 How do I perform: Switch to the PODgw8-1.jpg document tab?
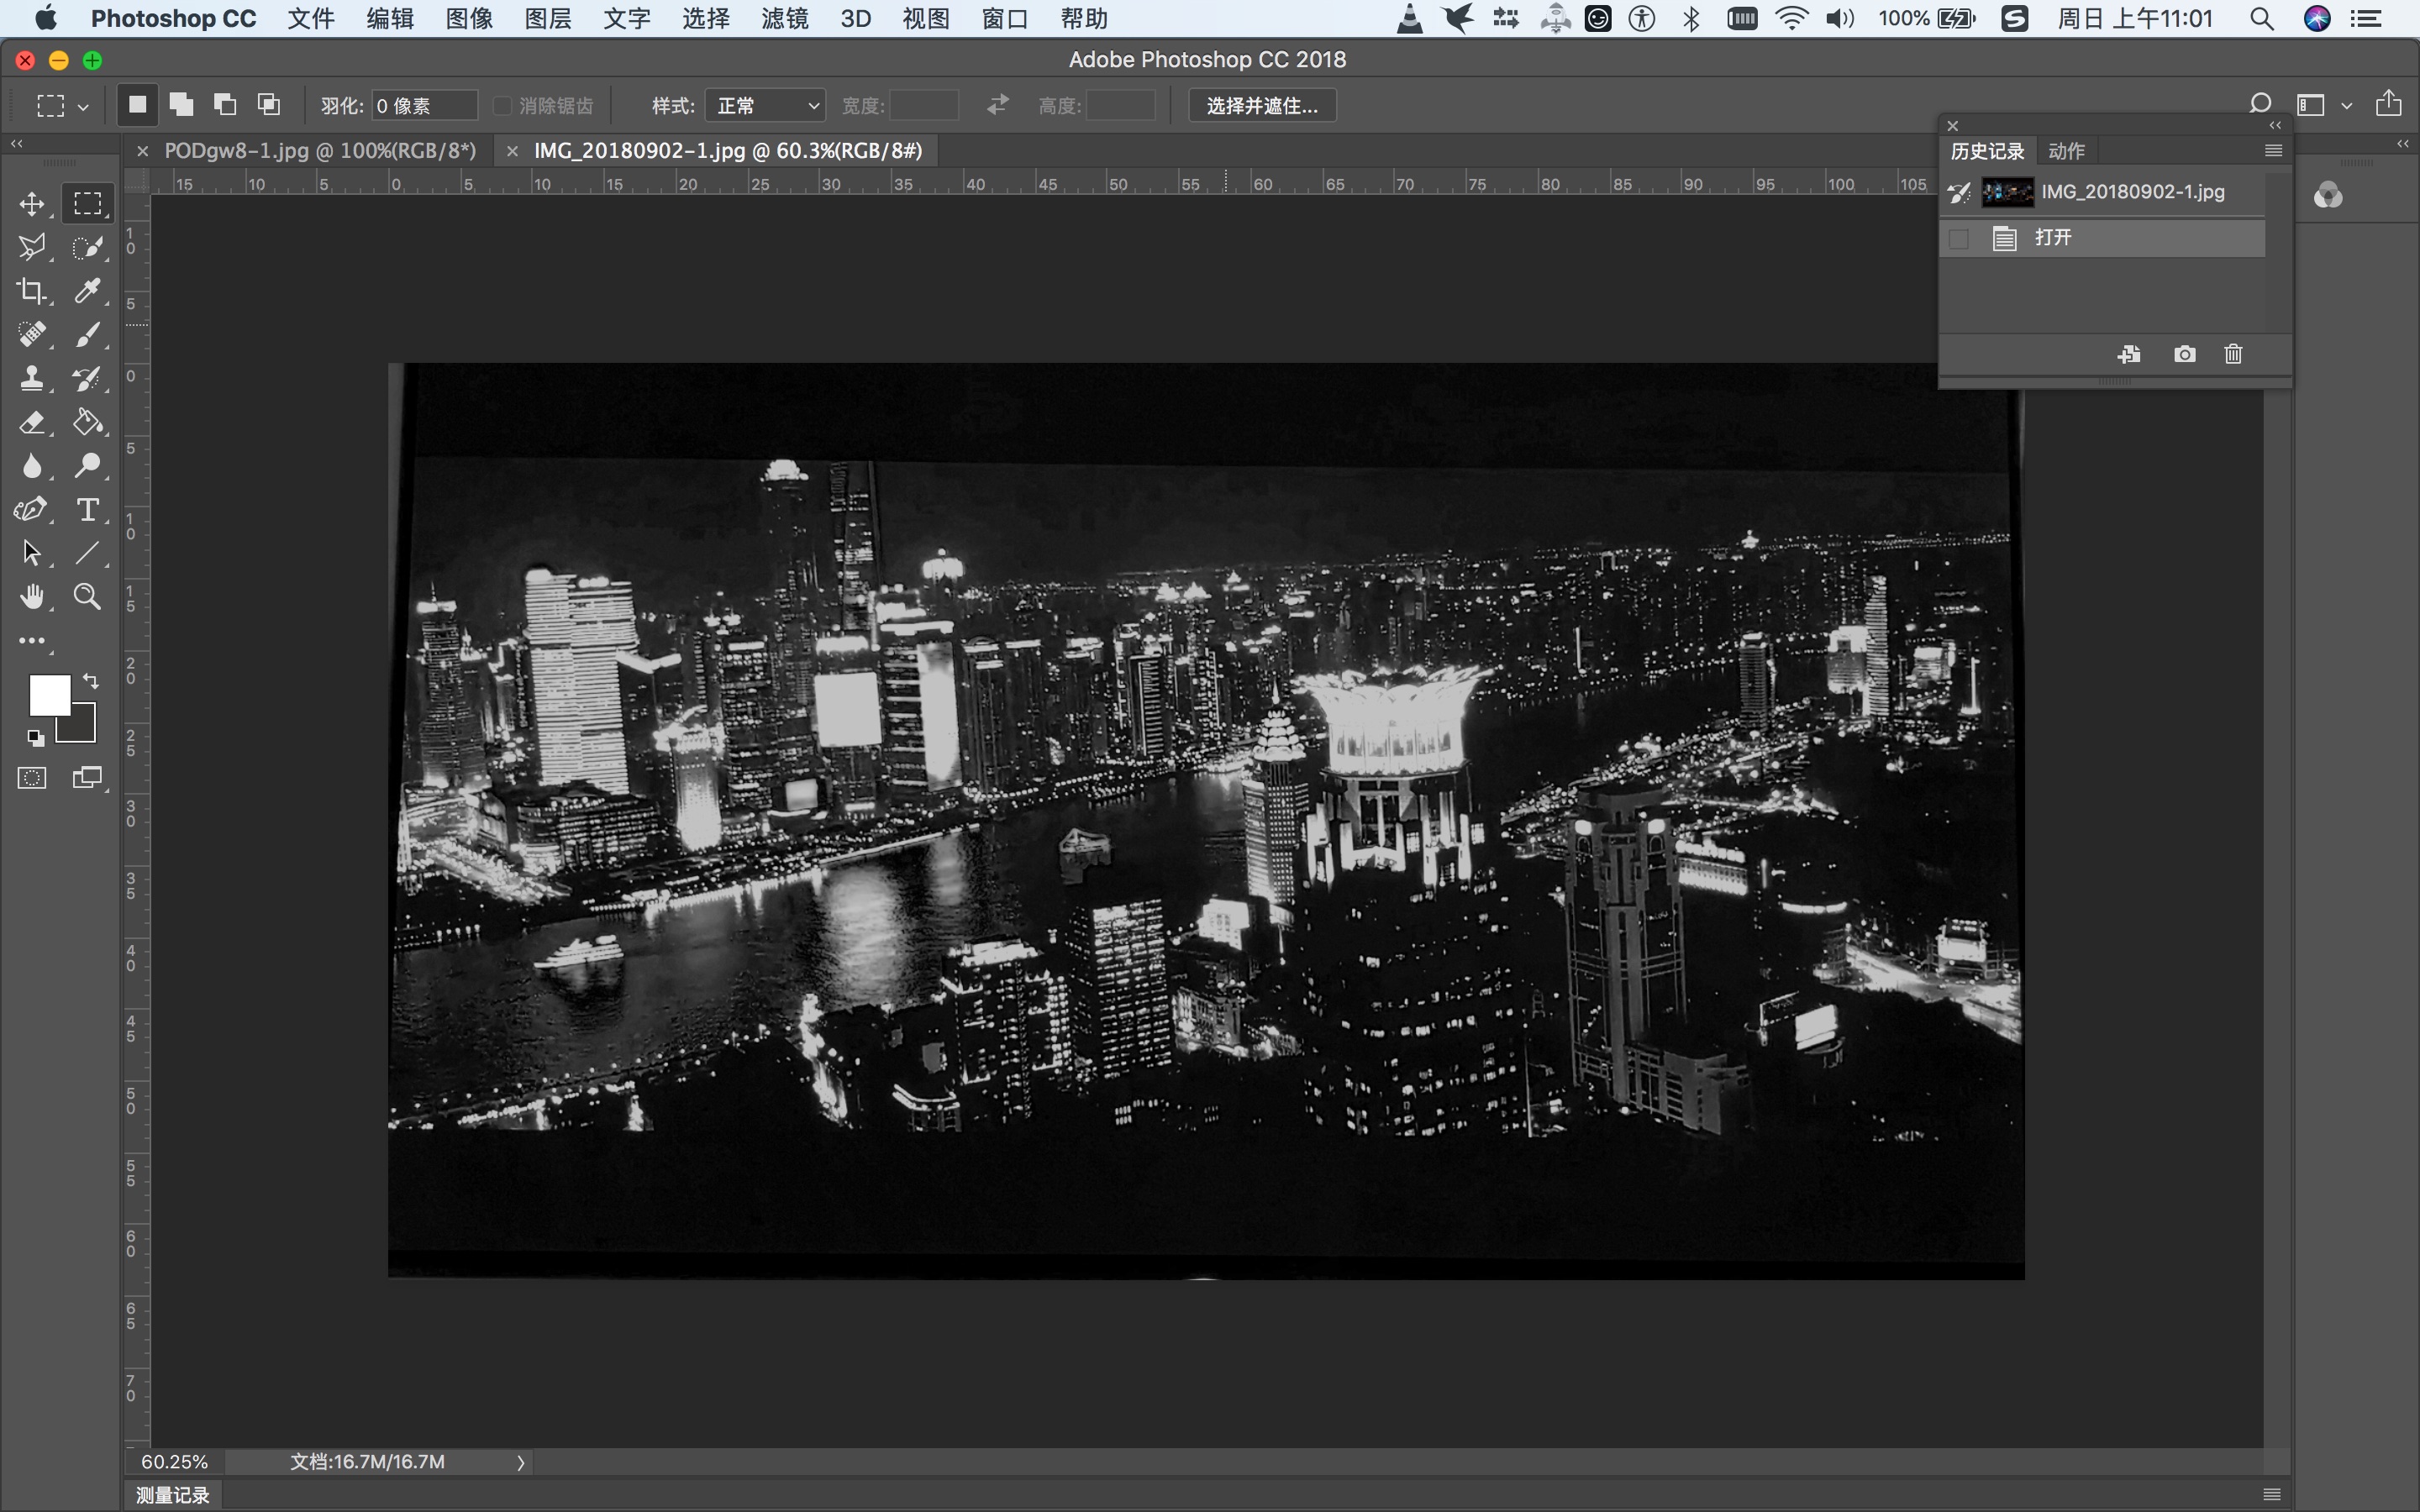pyautogui.click(x=319, y=151)
